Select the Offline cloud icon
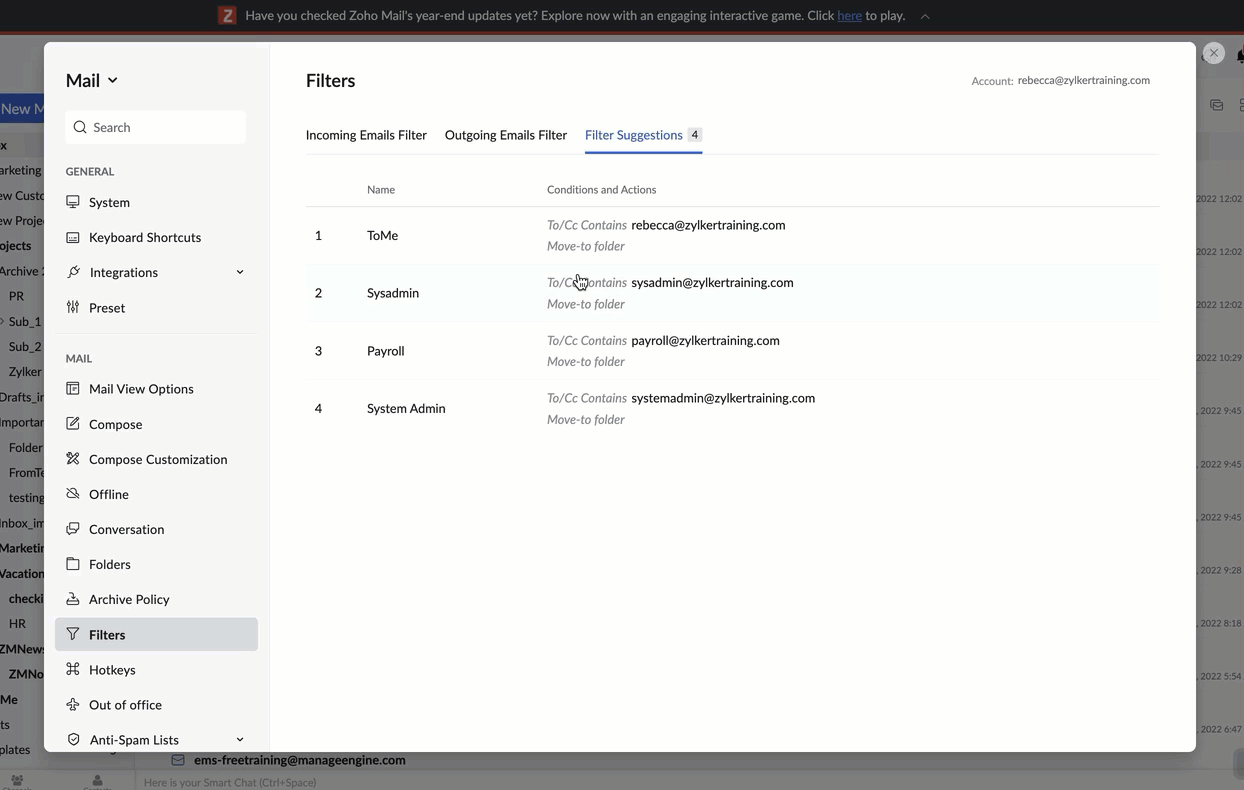The height and width of the screenshot is (790, 1244). (x=73, y=494)
